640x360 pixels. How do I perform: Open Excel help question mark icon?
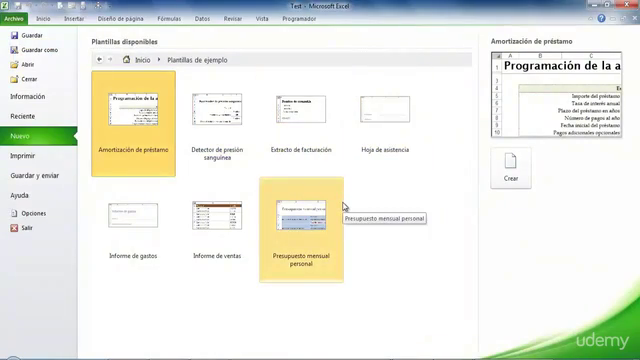point(601,18)
